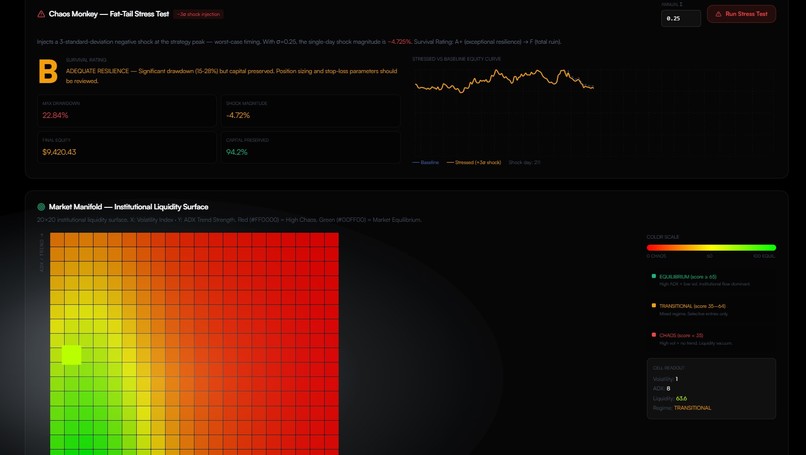Click the Market Manifold section title
The width and height of the screenshot is (806, 455).
(x=129, y=207)
